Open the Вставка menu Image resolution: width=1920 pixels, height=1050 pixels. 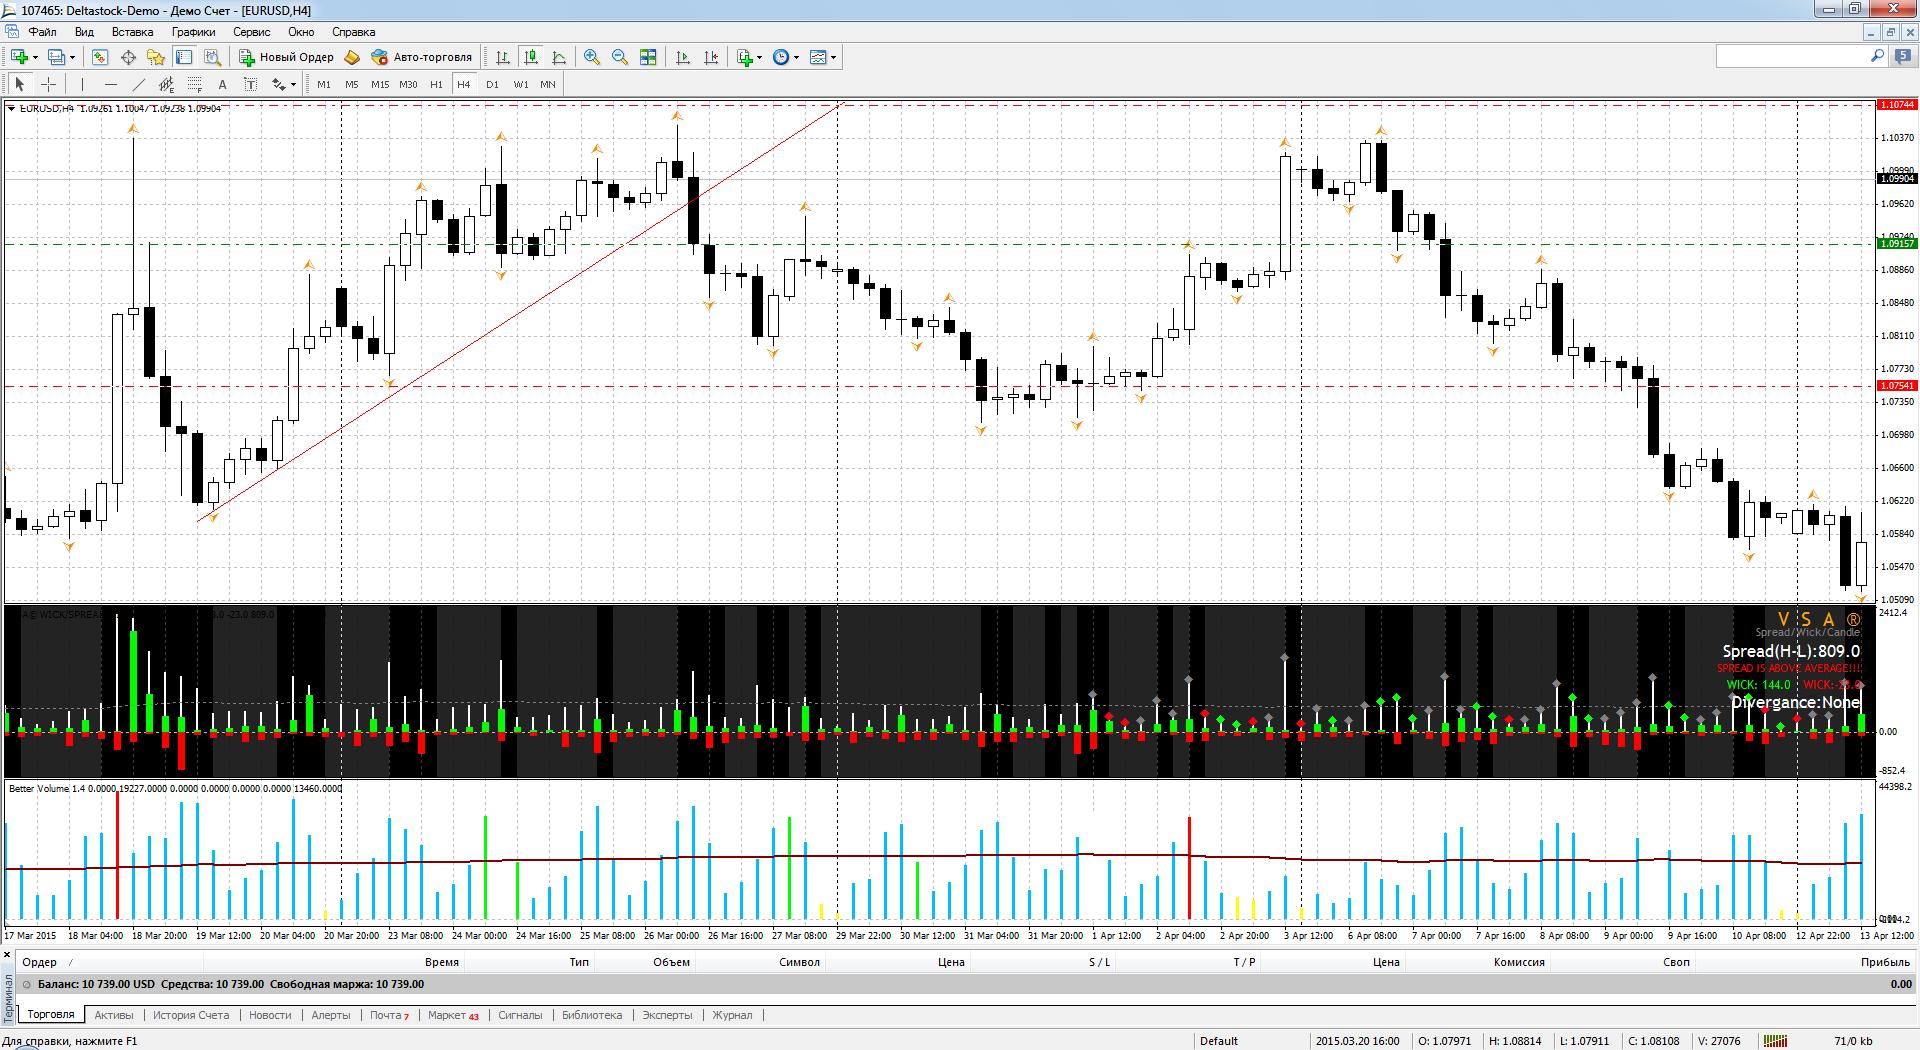(x=132, y=32)
